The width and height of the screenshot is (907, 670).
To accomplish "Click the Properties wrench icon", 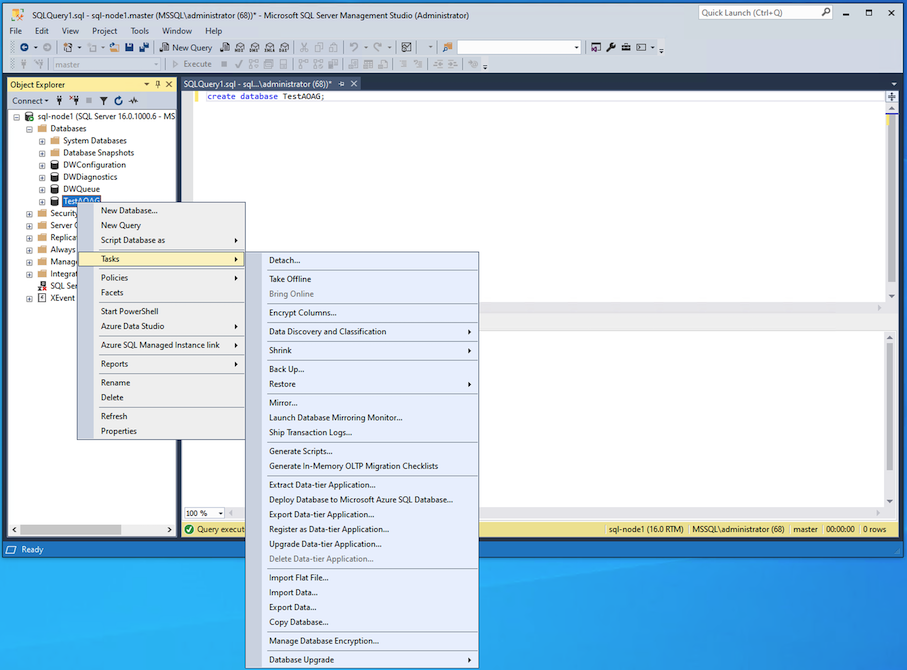I will pyautogui.click(x=611, y=47).
